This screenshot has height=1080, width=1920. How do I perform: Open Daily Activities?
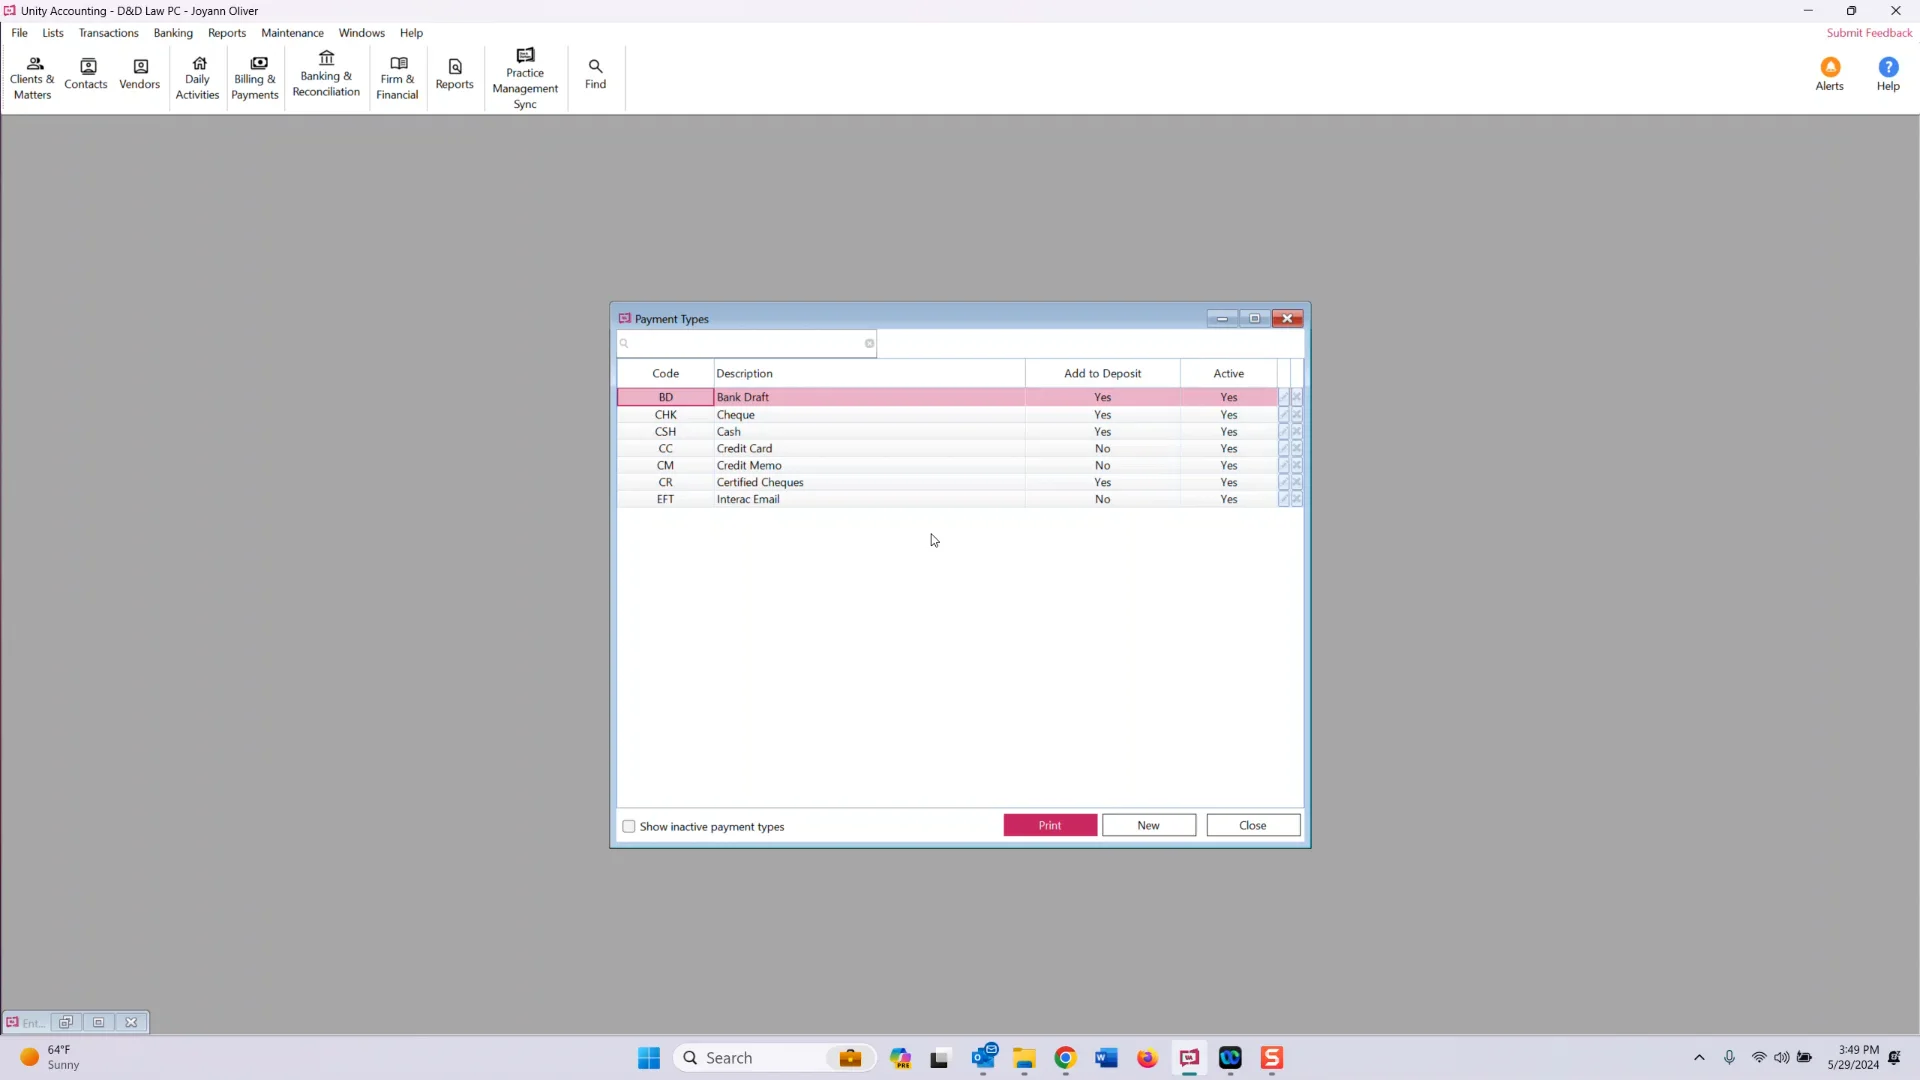coord(197,75)
